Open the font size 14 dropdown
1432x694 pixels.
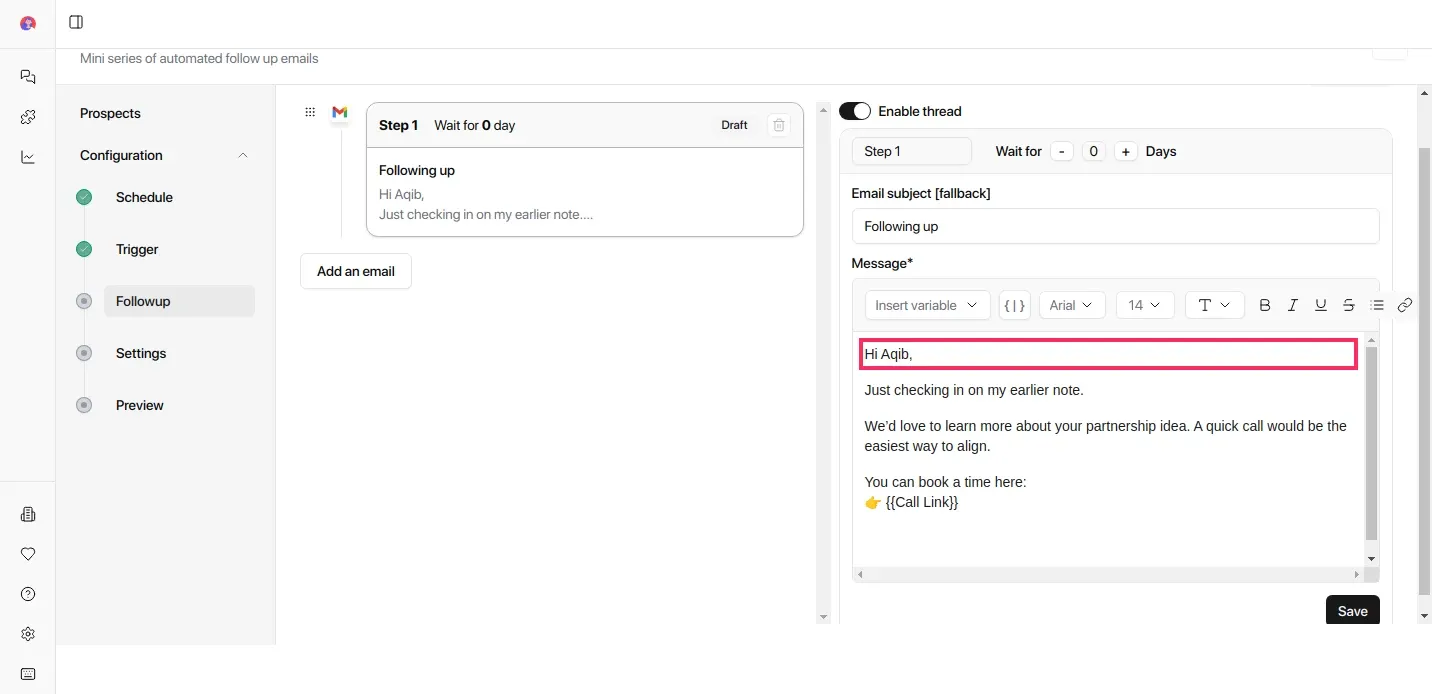coord(1144,305)
